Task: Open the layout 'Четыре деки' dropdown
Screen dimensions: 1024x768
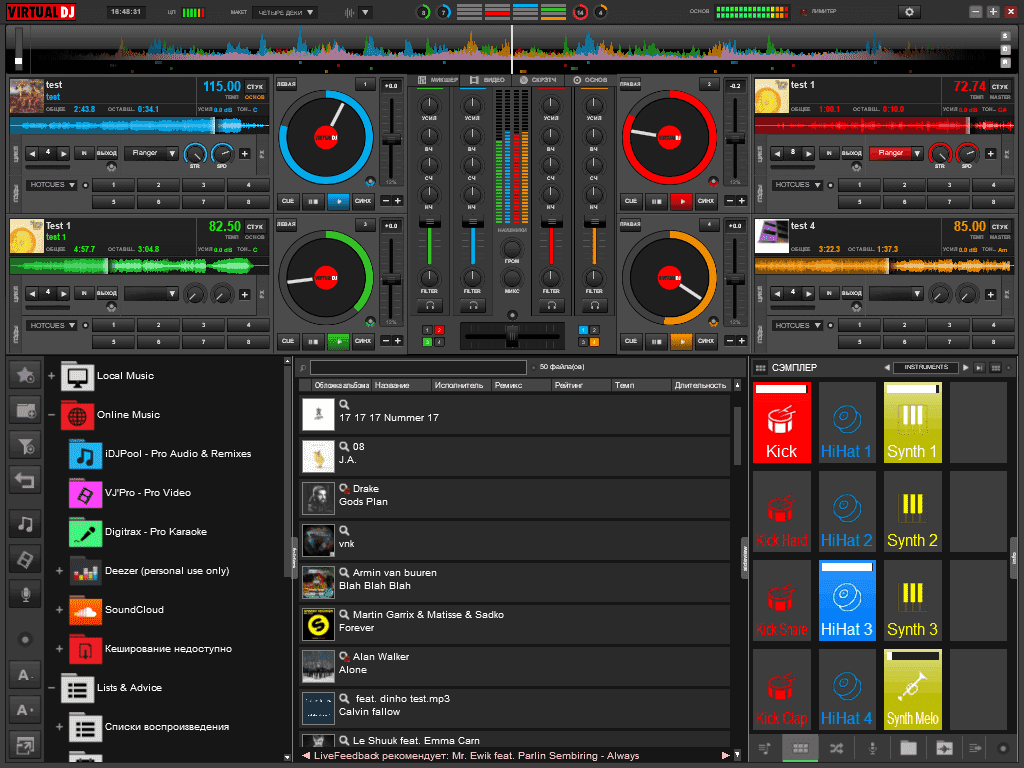Action: coord(285,12)
